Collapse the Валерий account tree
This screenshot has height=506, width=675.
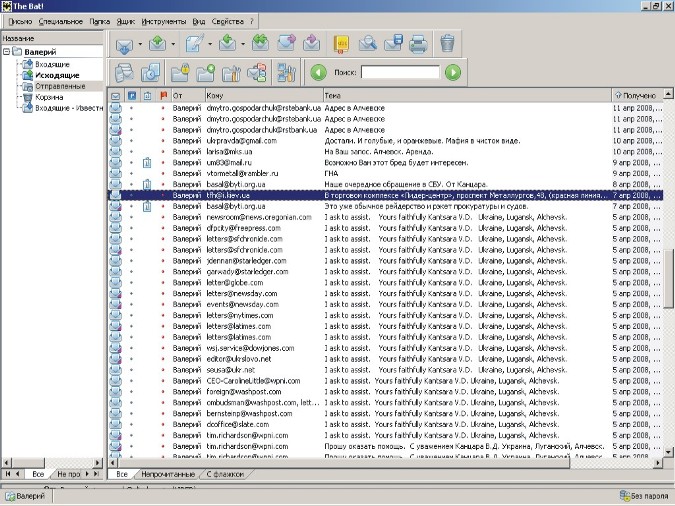[x=6, y=52]
